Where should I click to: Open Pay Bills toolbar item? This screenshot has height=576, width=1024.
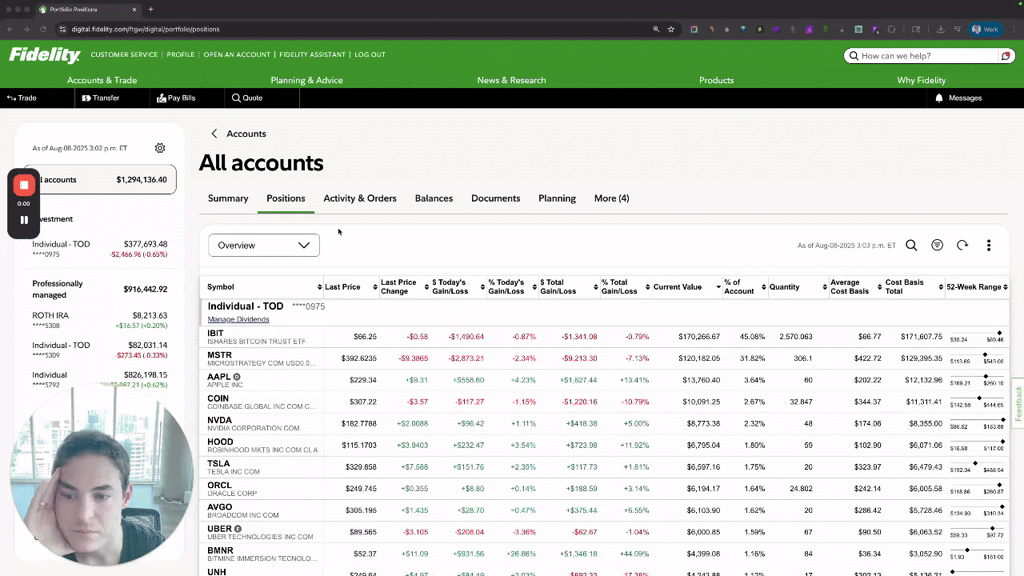click(176, 98)
